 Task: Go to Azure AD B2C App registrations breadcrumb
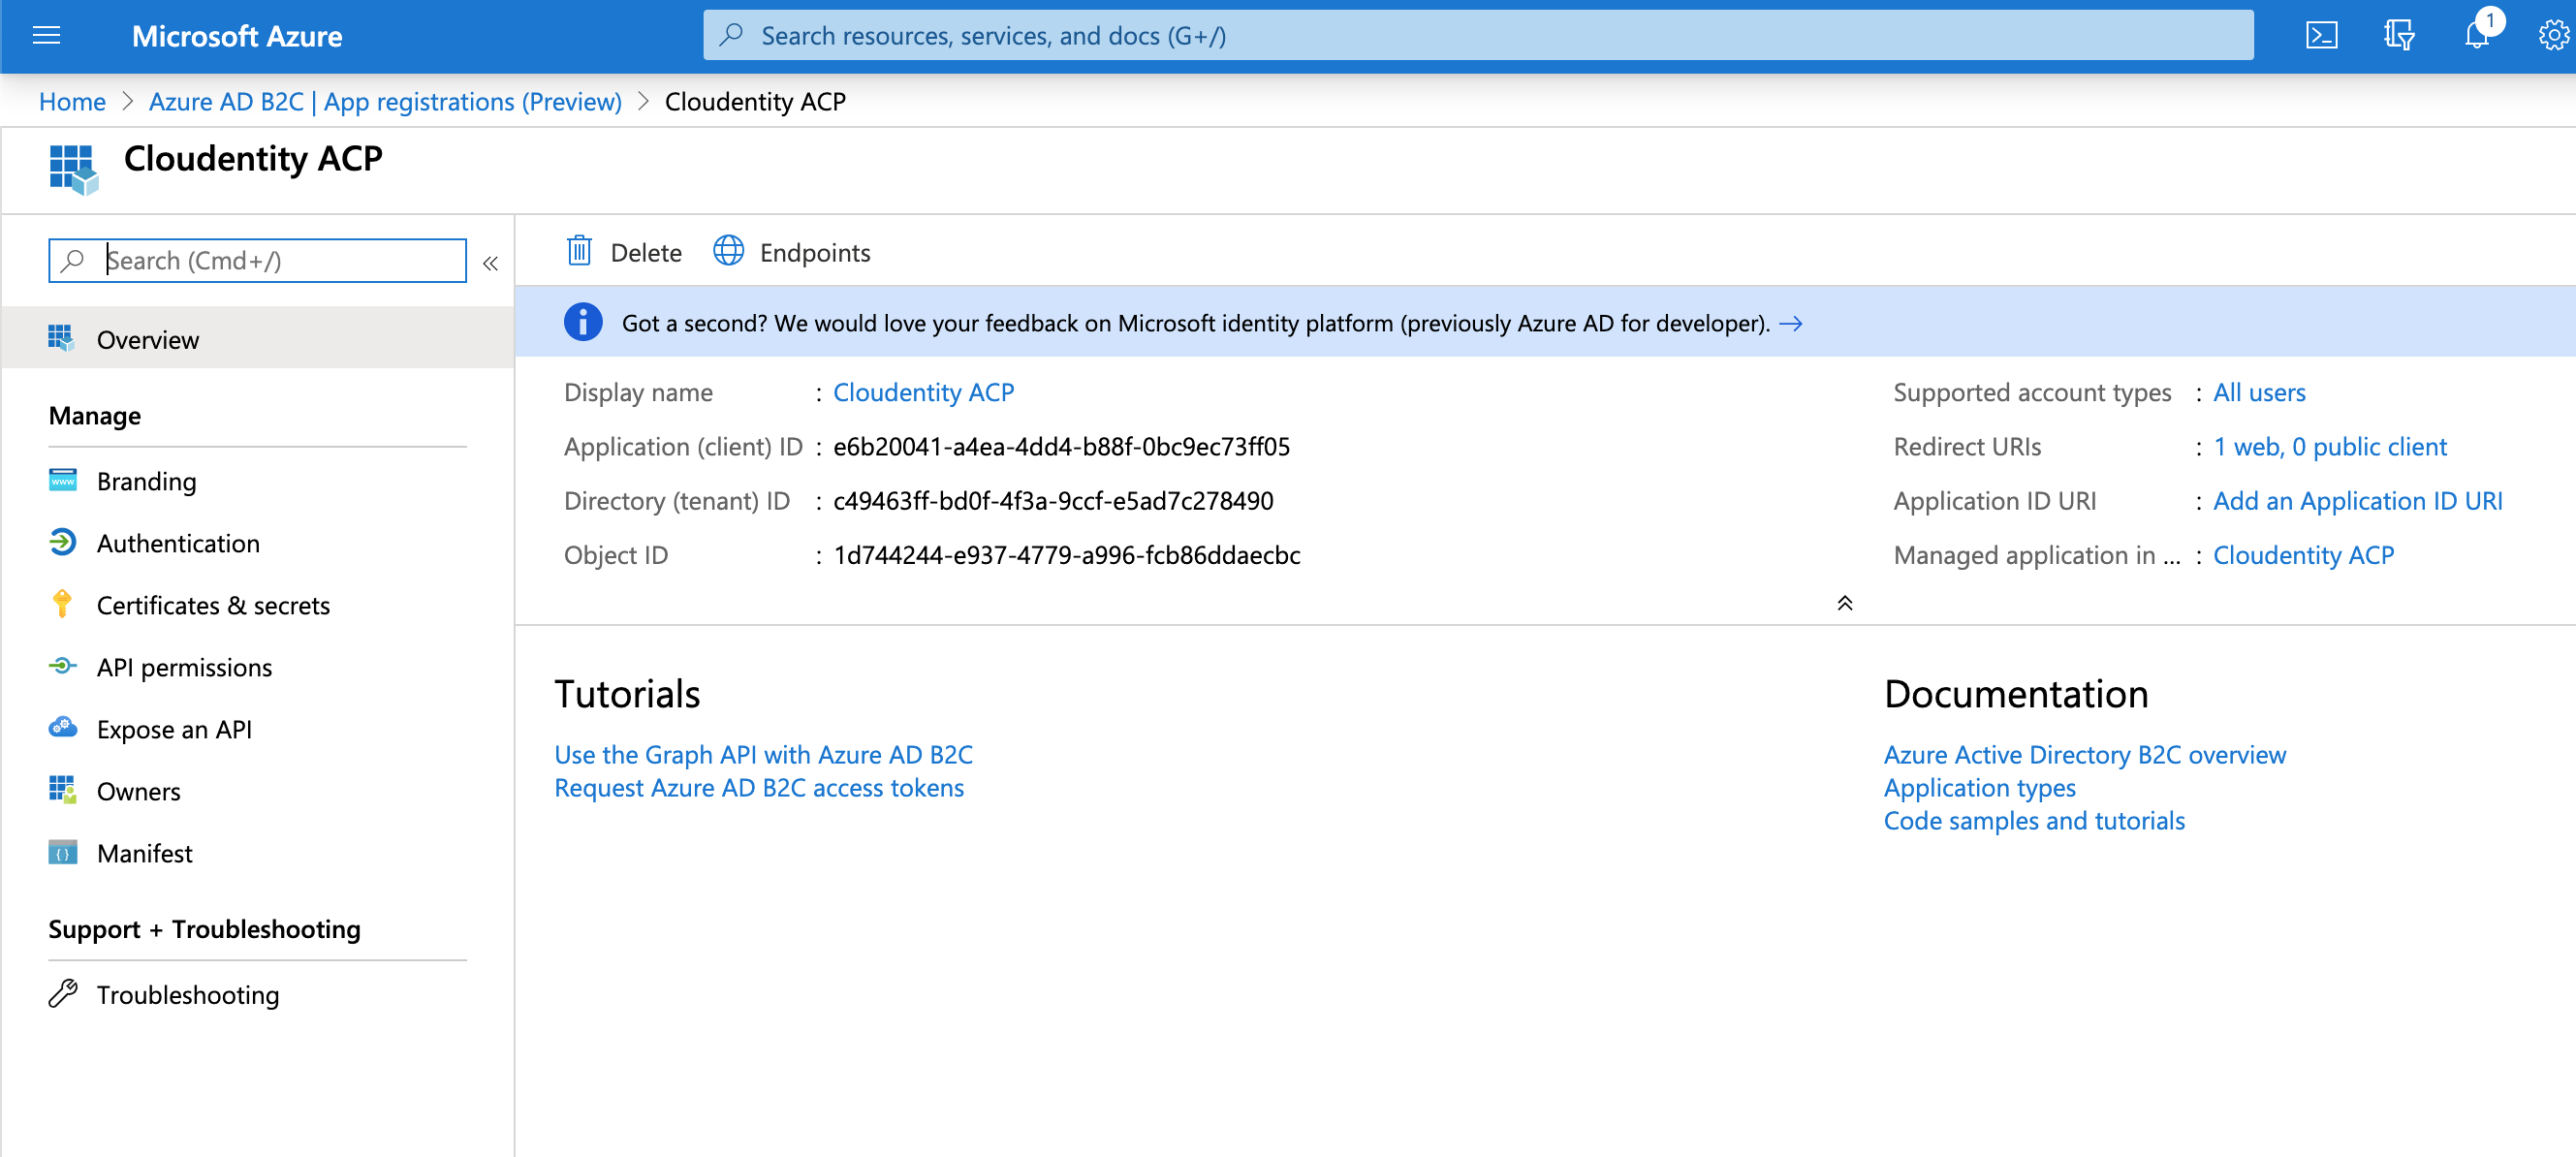point(385,101)
